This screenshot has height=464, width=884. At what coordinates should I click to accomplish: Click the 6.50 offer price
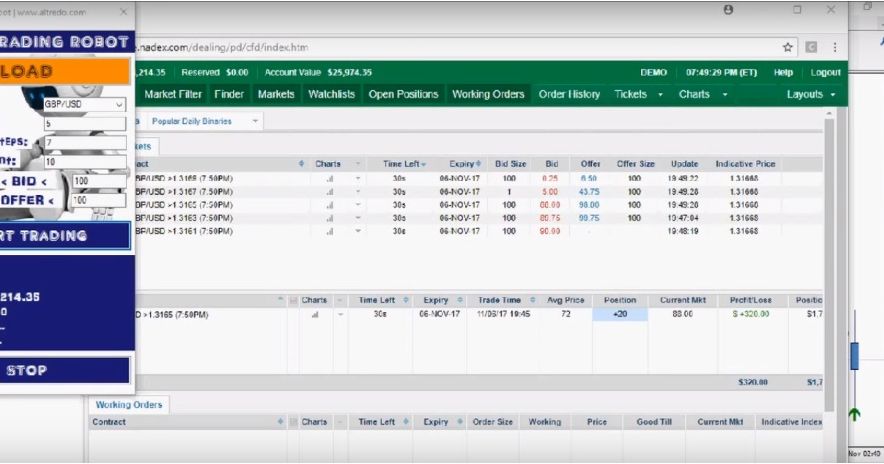click(589, 179)
